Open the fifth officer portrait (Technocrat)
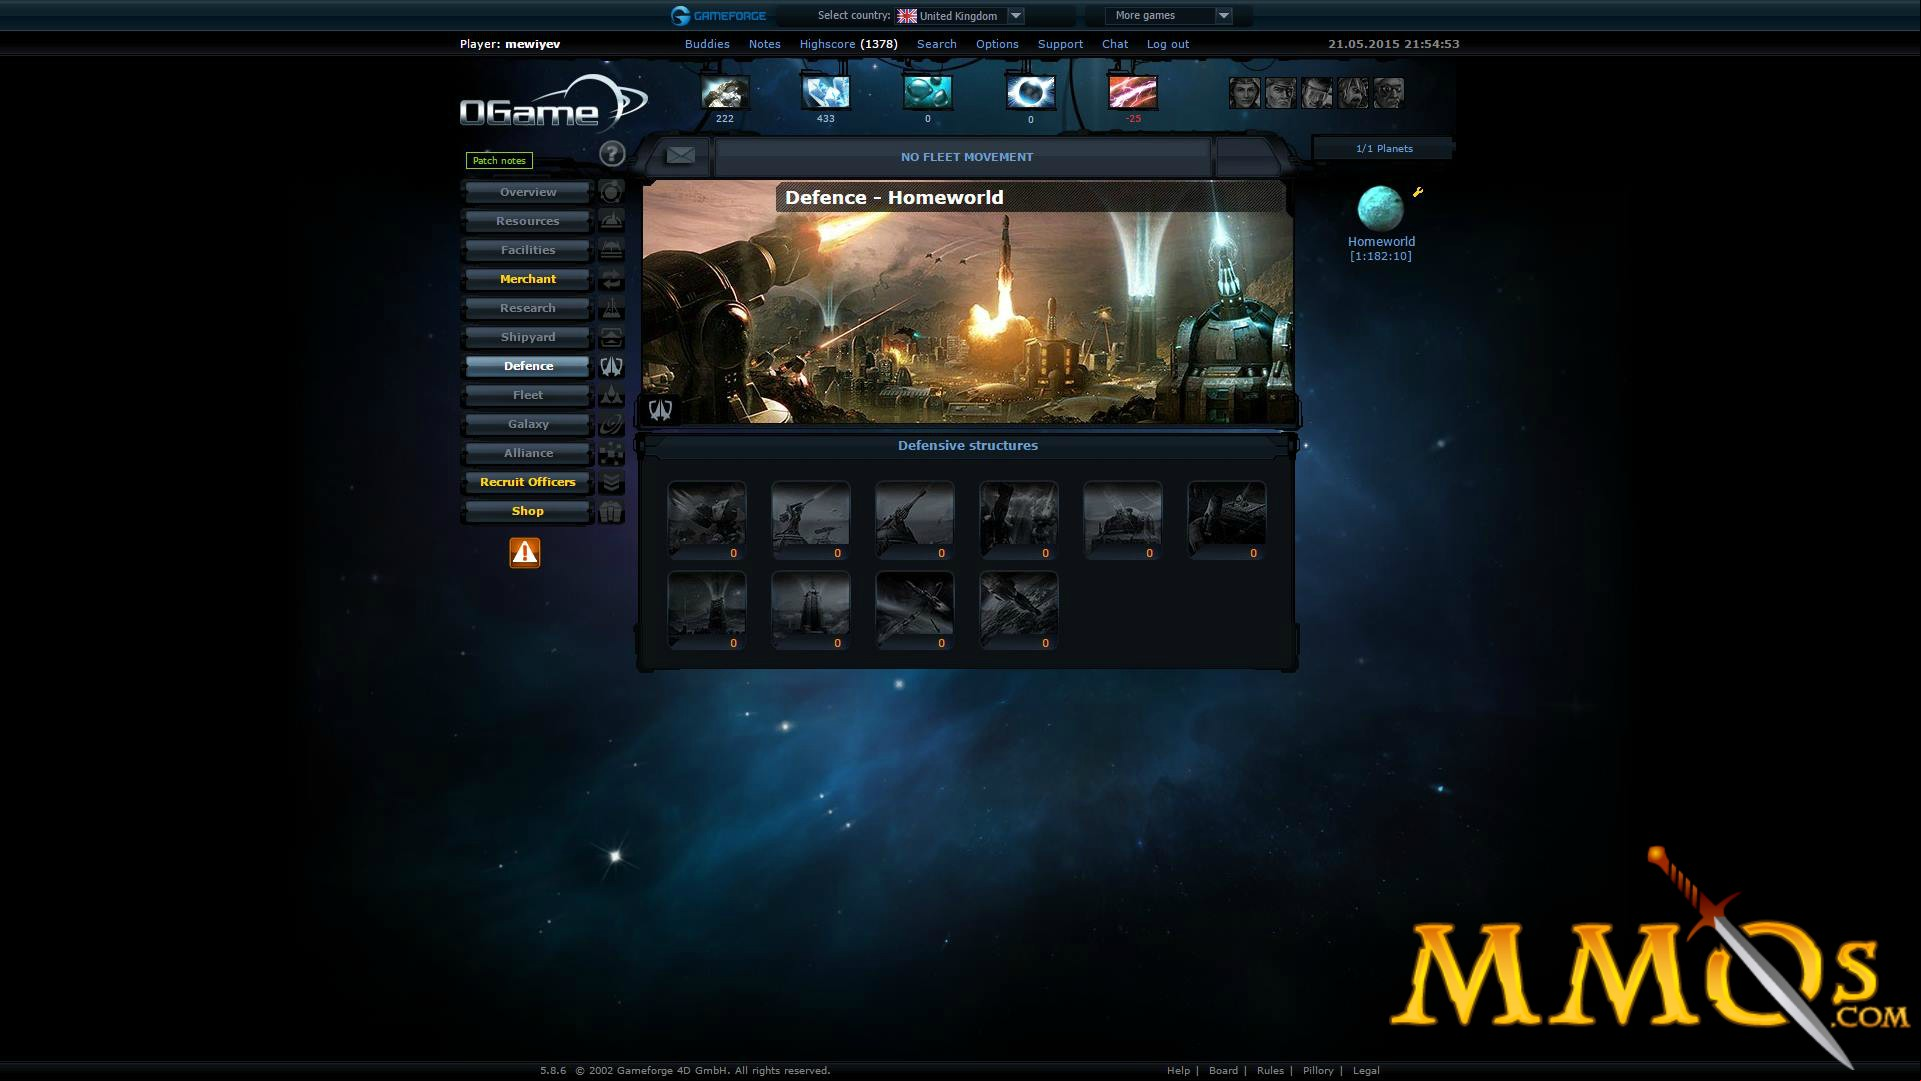 pos(1389,93)
